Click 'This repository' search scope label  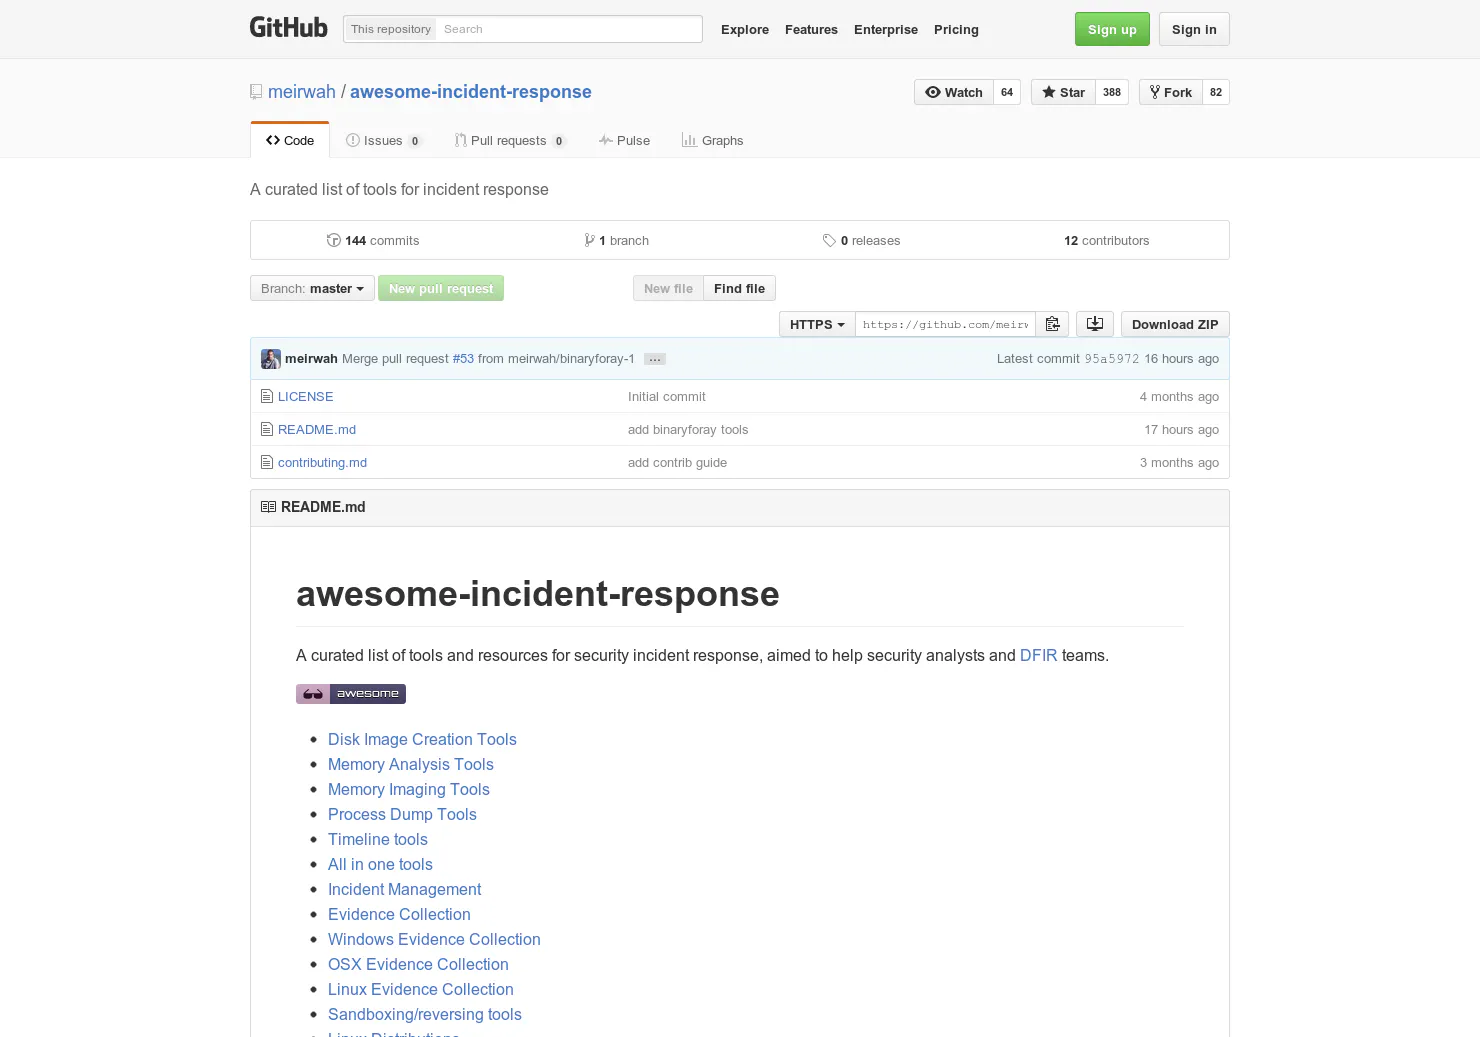390,29
